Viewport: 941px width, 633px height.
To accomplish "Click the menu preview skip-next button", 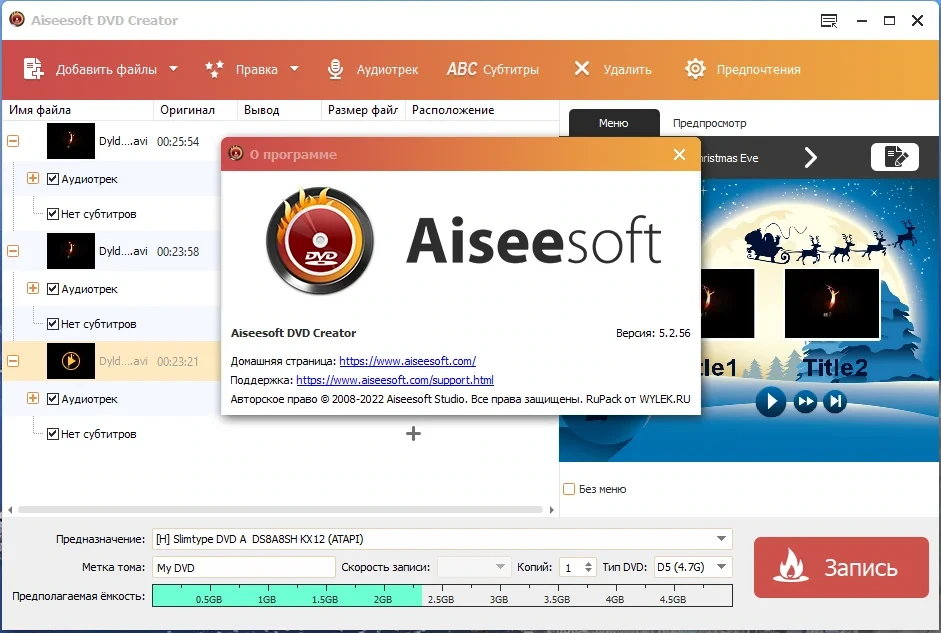I will (835, 401).
